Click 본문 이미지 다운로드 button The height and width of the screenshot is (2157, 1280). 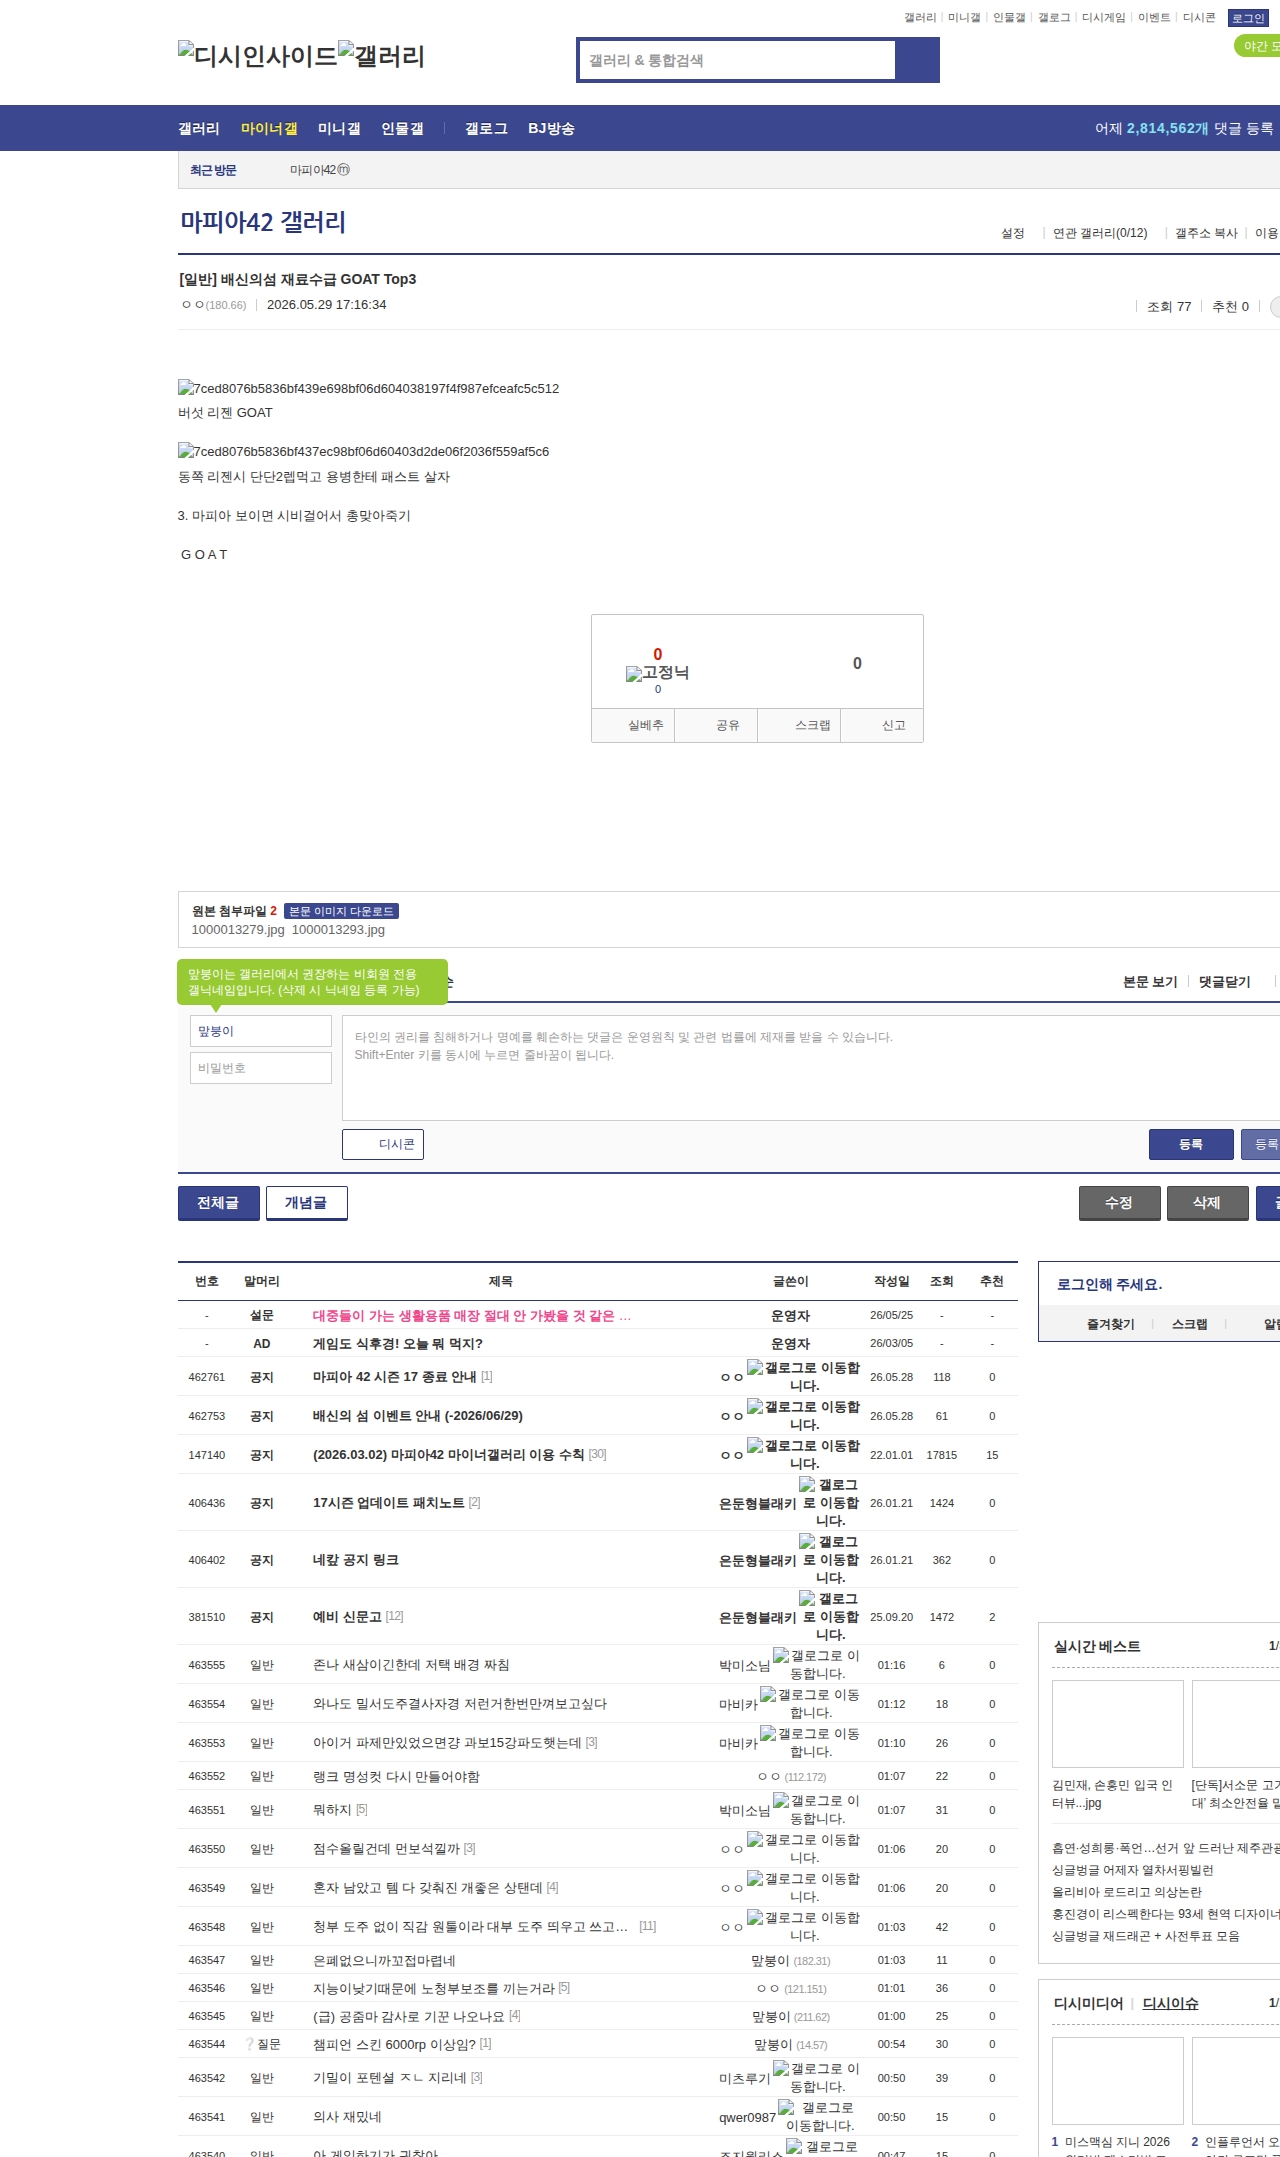(x=341, y=911)
